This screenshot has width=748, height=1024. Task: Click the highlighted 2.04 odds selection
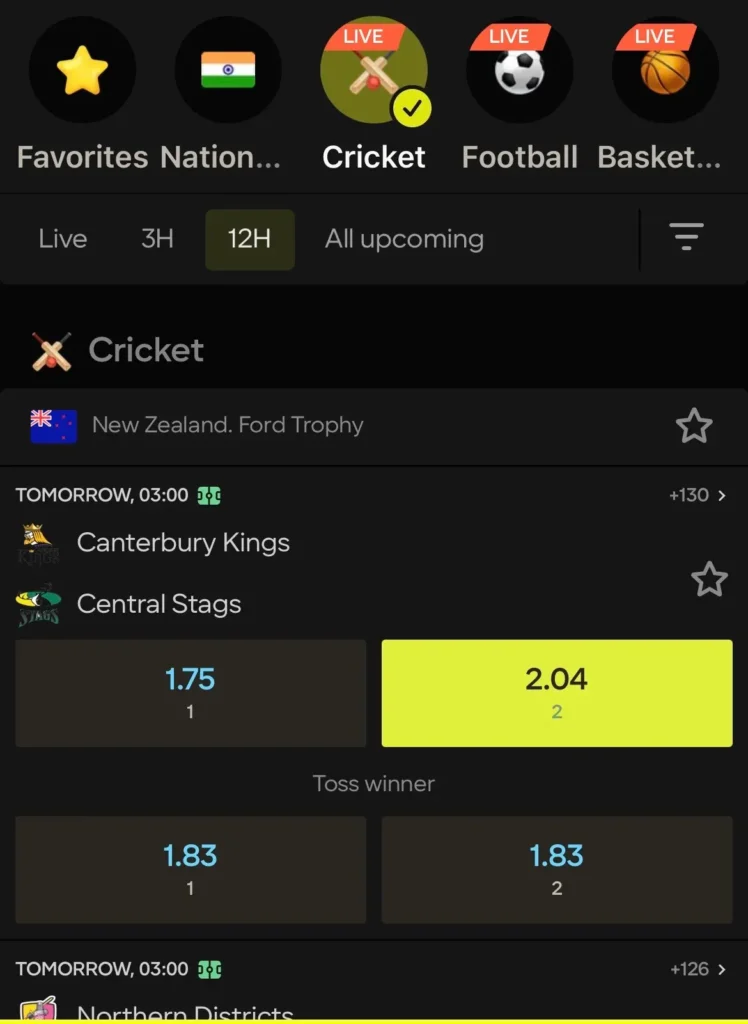tap(556, 692)
